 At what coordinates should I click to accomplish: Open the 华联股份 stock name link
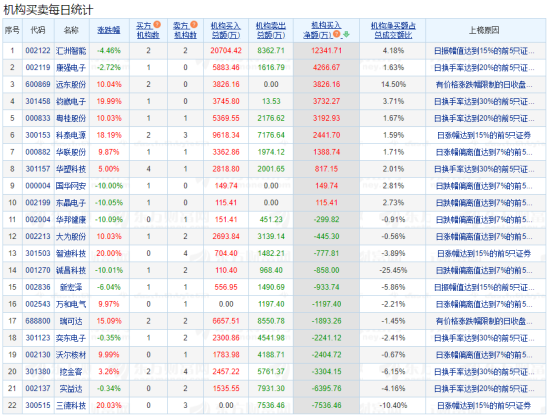[x=71, y=152]
